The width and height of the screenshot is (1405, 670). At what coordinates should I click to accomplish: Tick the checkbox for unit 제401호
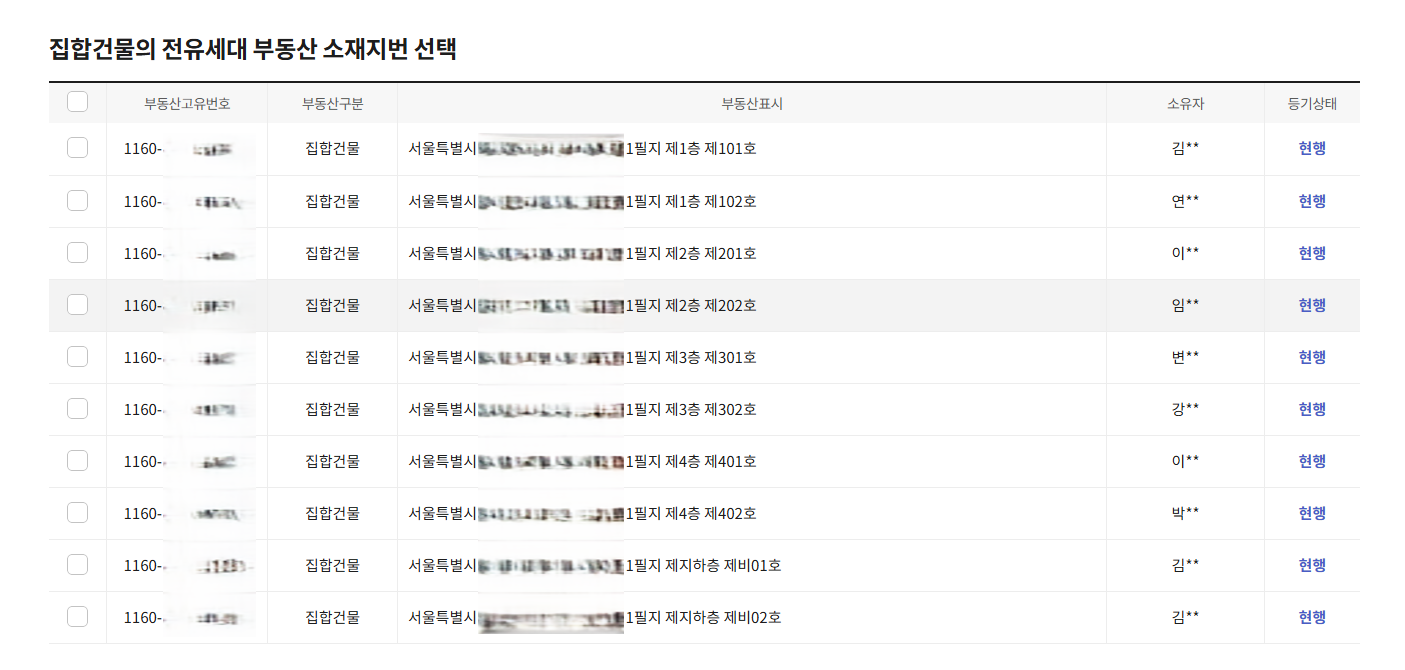pyautogui.click(x=77, y=461)
